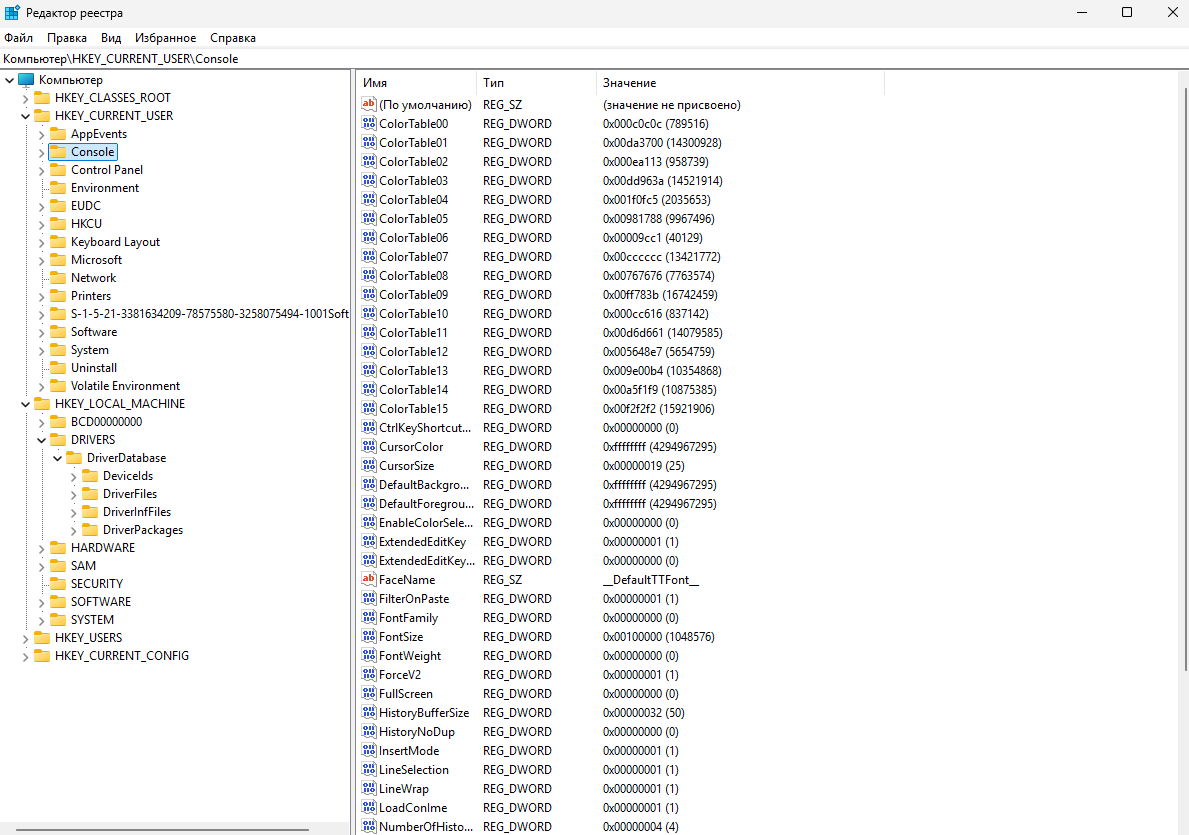Select the Environment key
Screen dimensions: 1189x835
pos(105,188)
